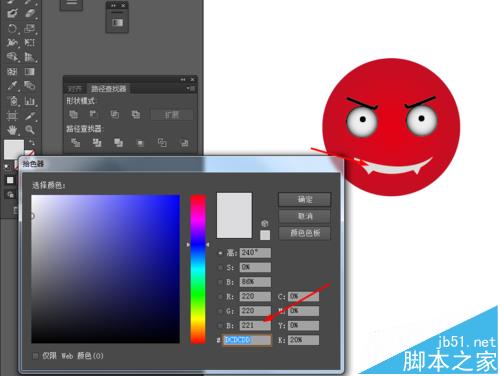This screenshot has height=376, width=500.
Task: Select the Width tool
Action: pos(12,43)
